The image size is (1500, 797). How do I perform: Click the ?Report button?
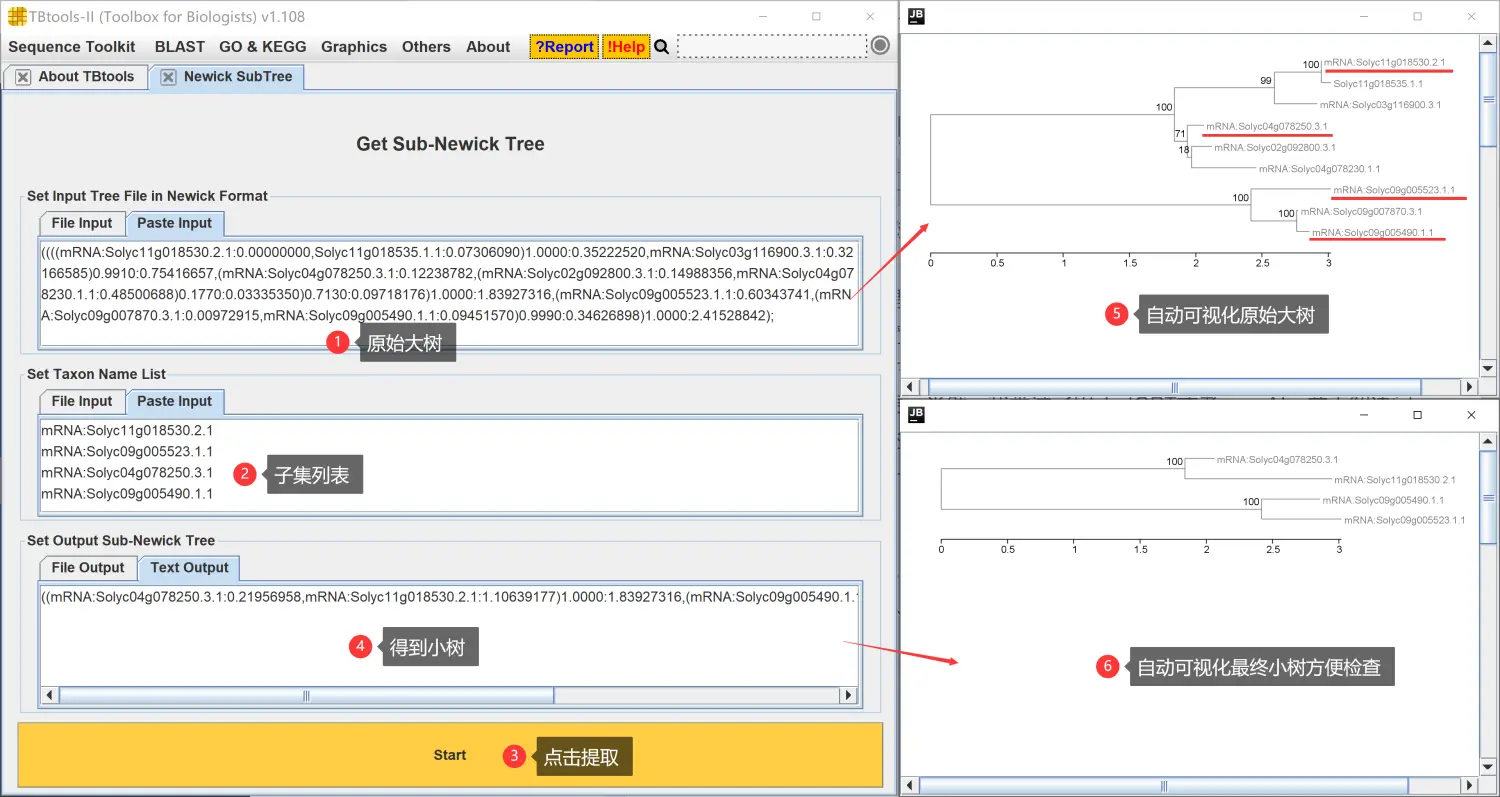pos(564,47)
